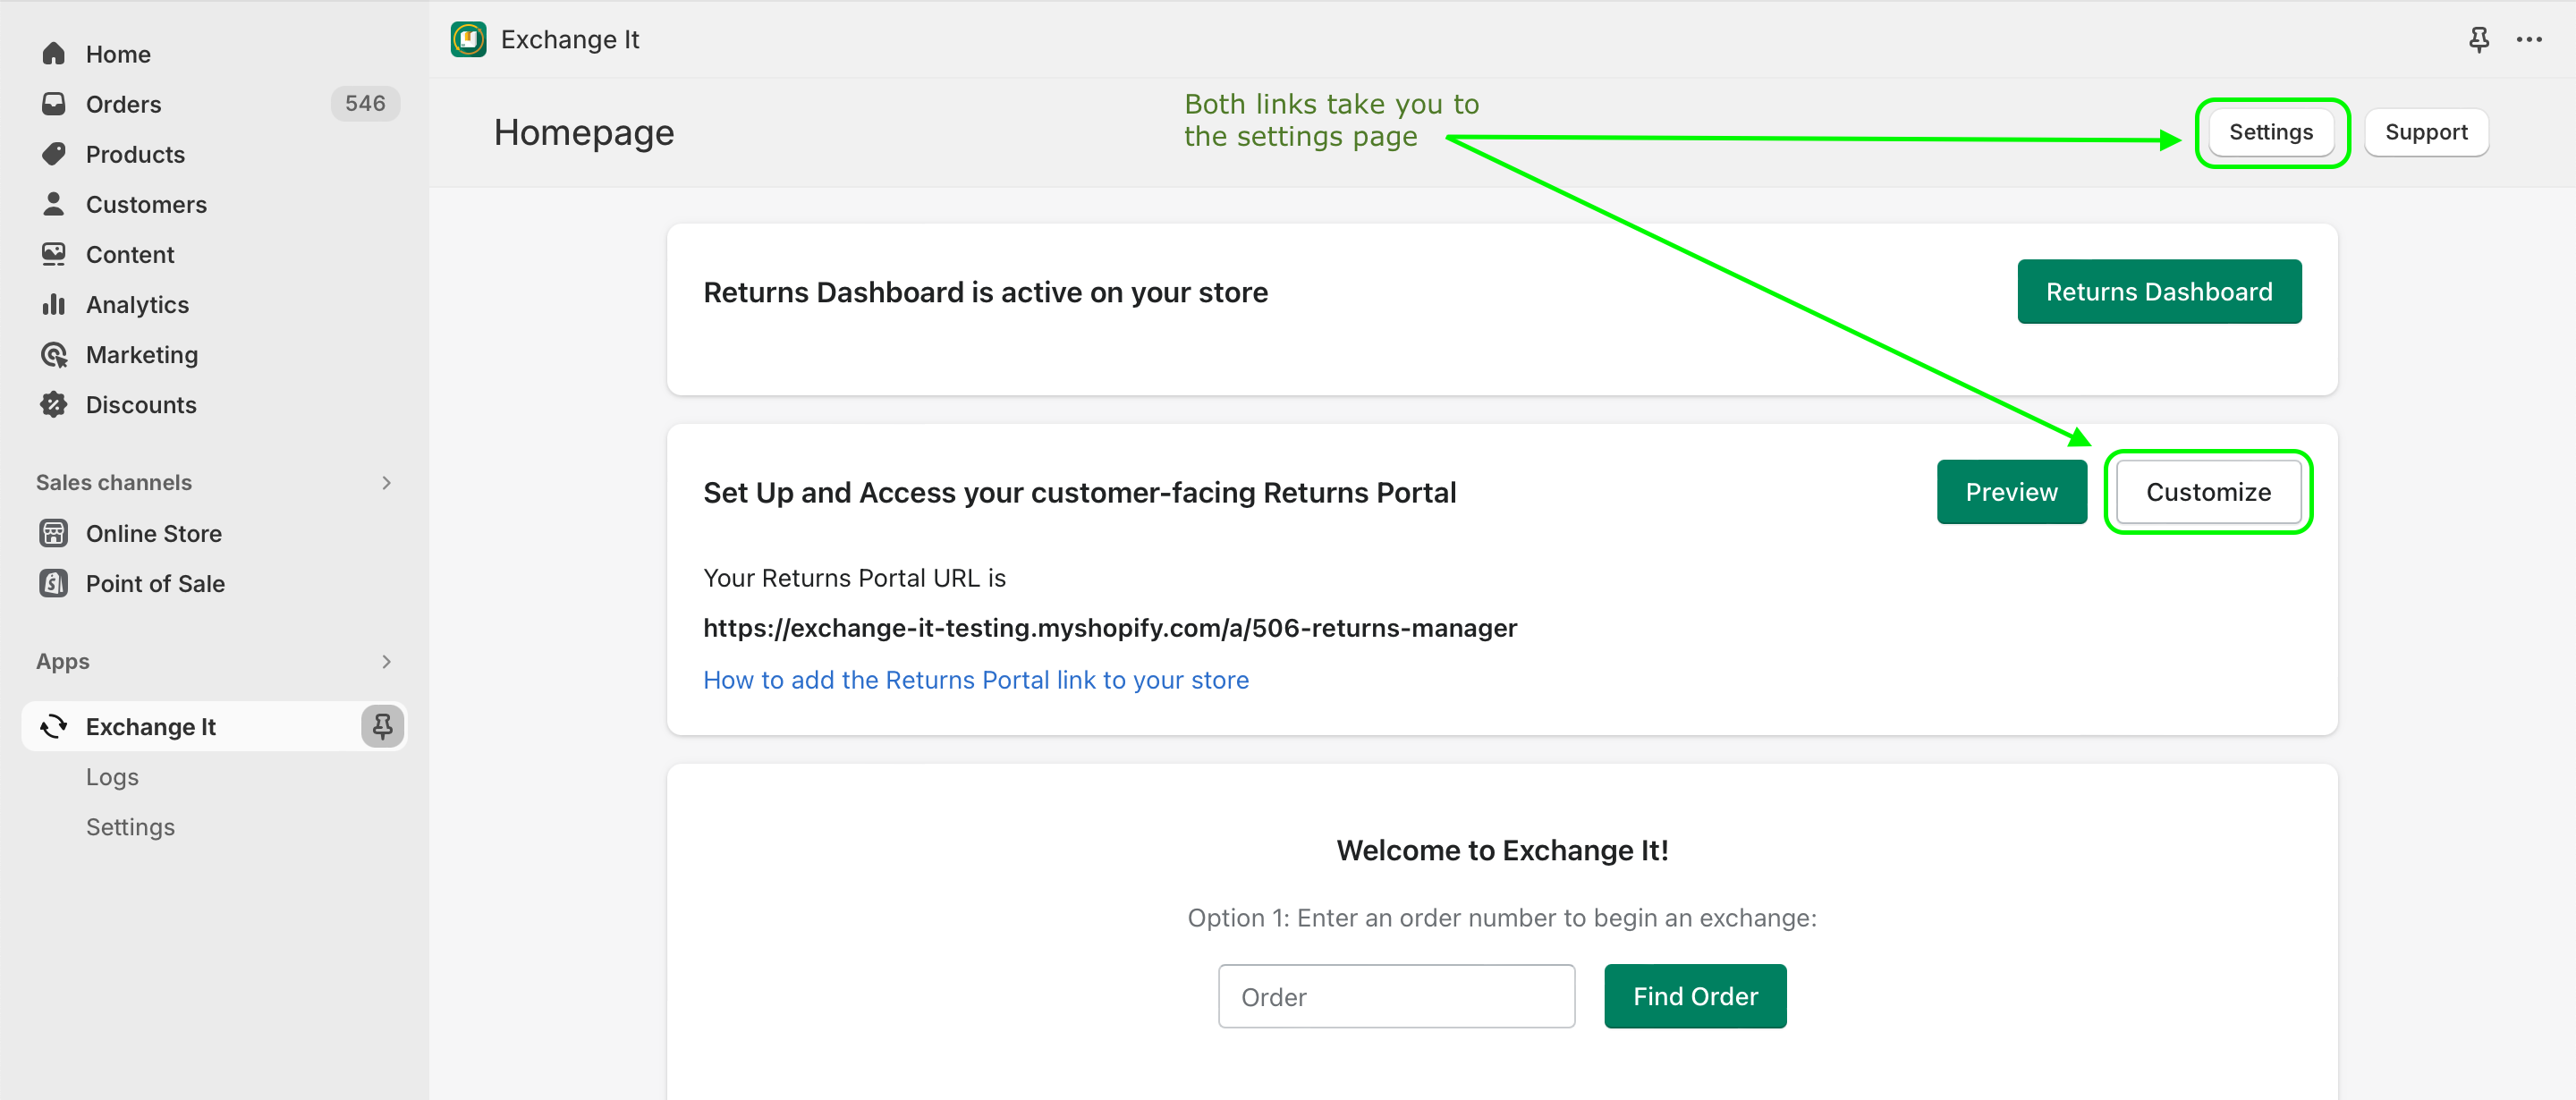This screenshot has height=1100, width=2576.
Task: Click the Products tag icon
Action: [54, 154]
